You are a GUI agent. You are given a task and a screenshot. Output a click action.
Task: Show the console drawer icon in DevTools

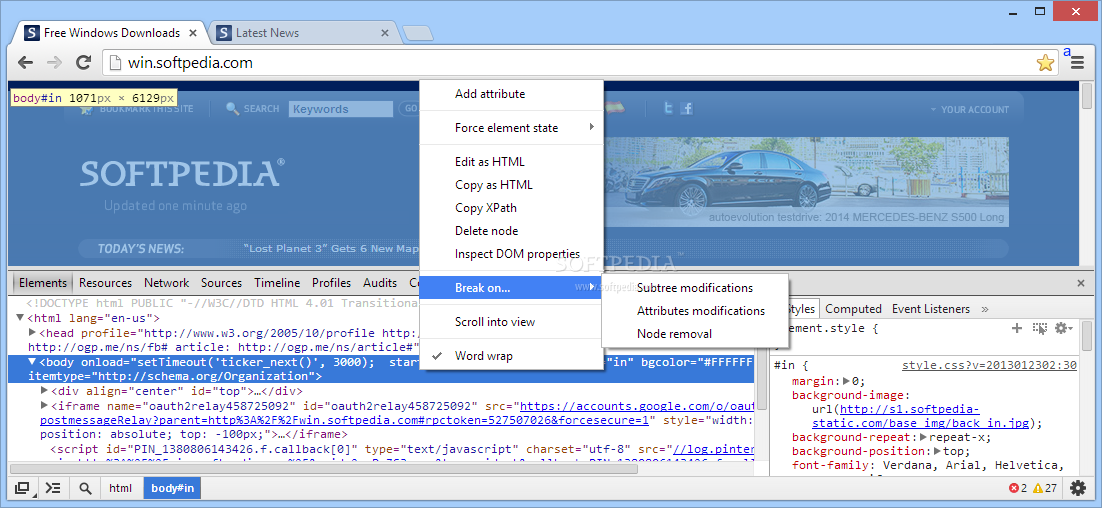pos(54,488)
